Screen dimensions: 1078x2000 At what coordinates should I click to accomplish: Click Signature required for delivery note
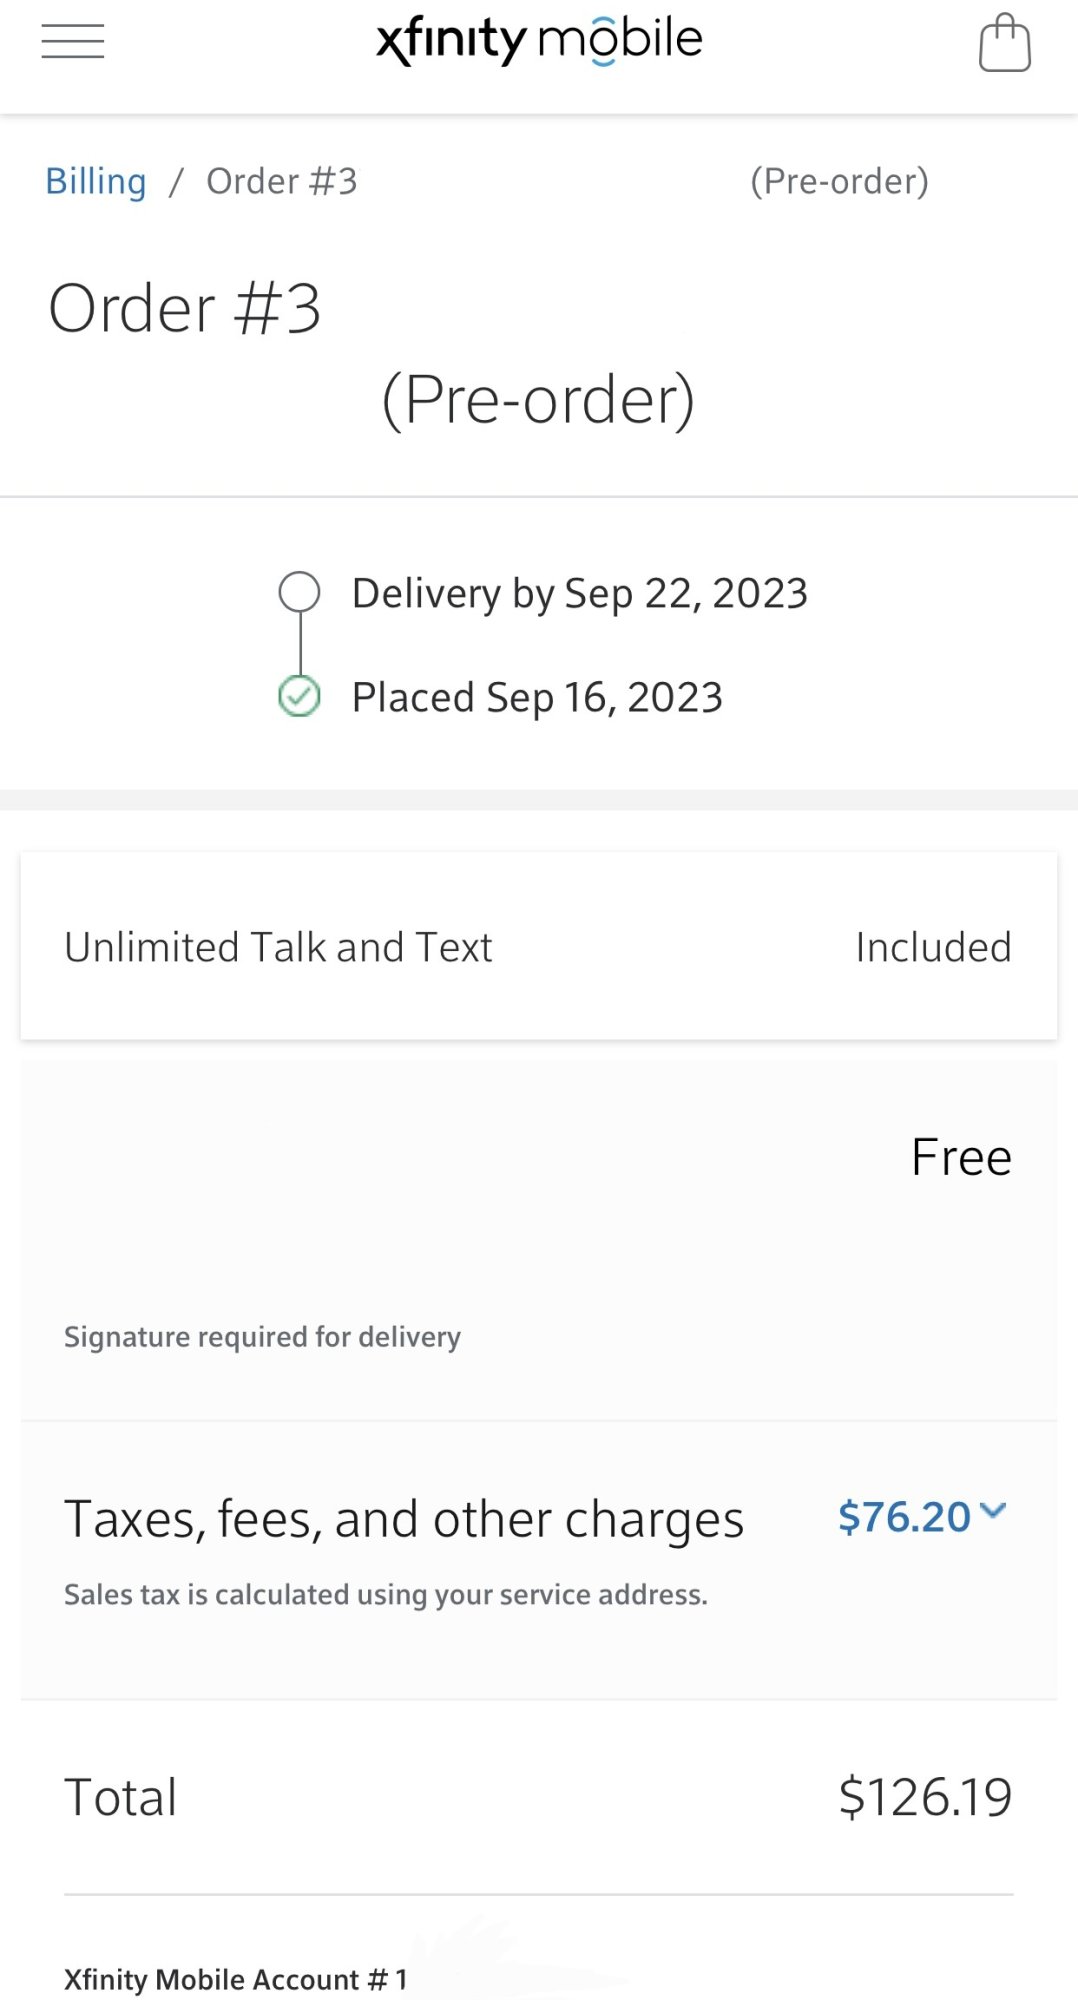262,1337
